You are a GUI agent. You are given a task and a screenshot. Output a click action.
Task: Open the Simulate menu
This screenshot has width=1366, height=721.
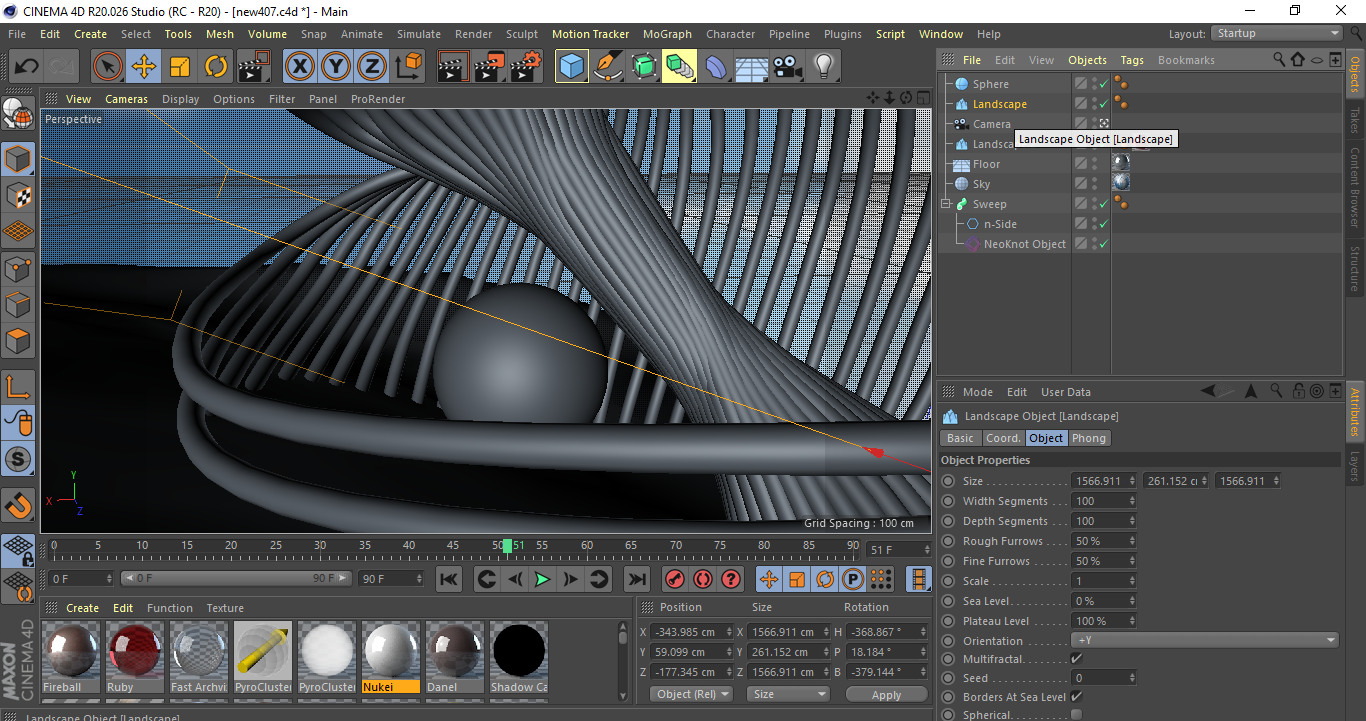[418, 34]
